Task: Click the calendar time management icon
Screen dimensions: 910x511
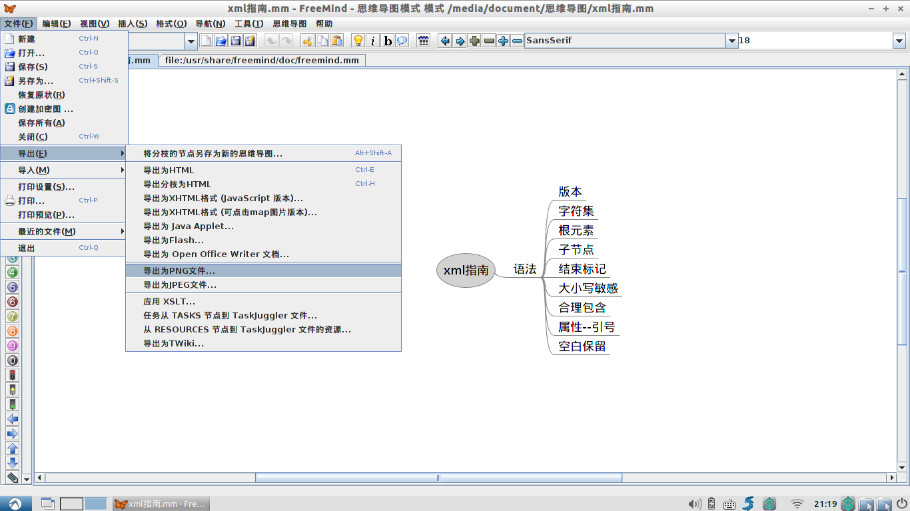Action: (423, 40)
